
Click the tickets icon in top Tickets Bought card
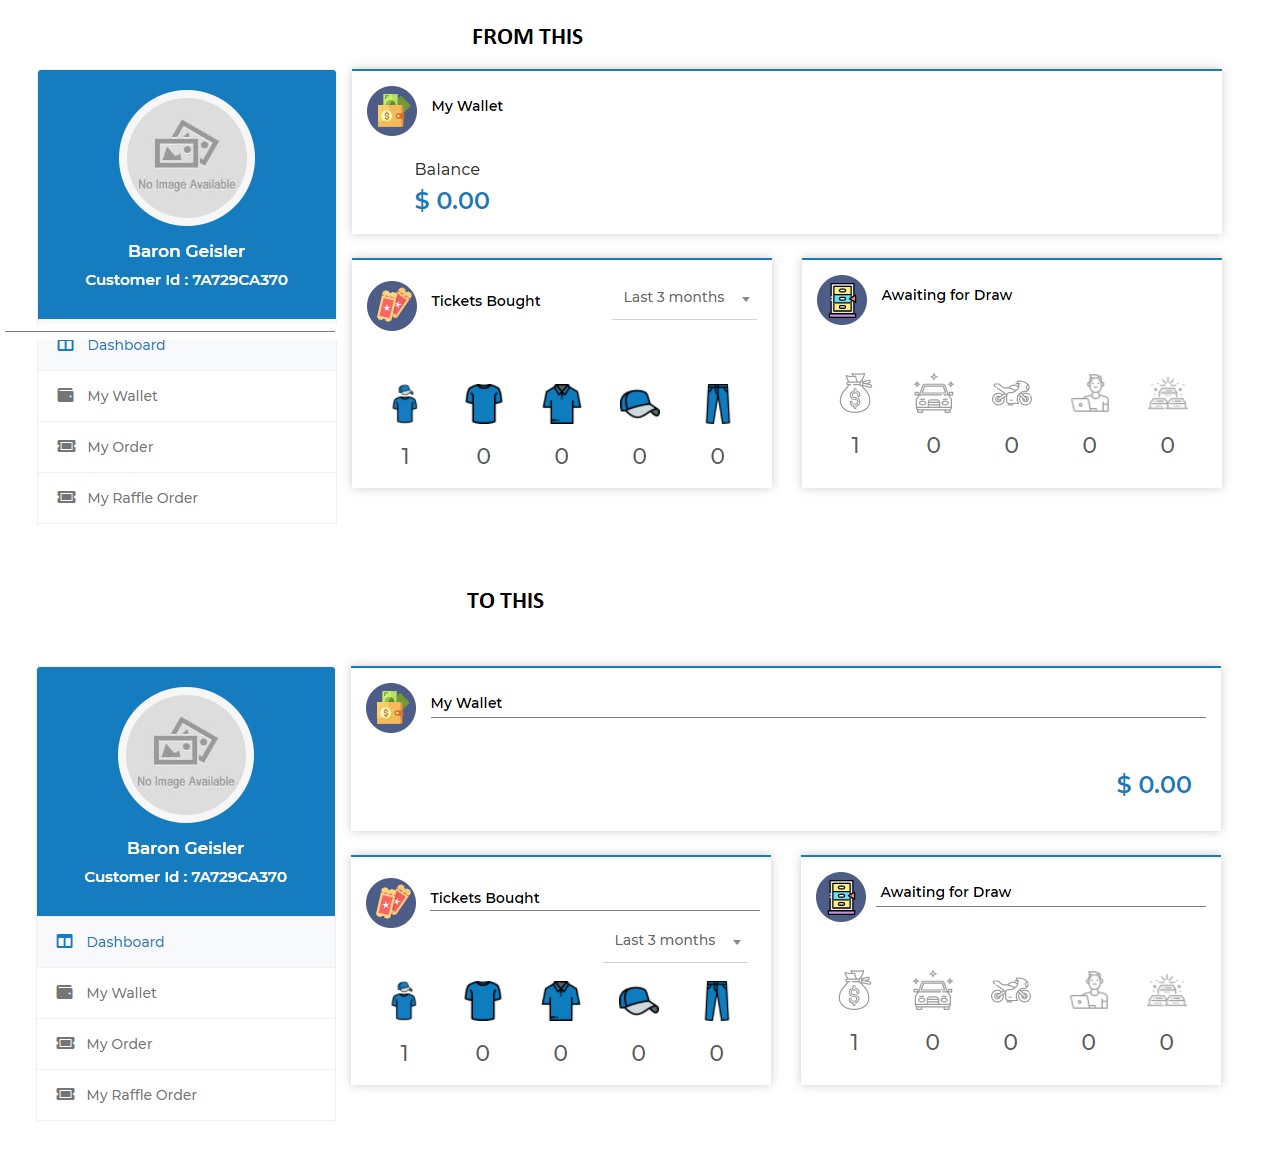click(x=392, y=306)
